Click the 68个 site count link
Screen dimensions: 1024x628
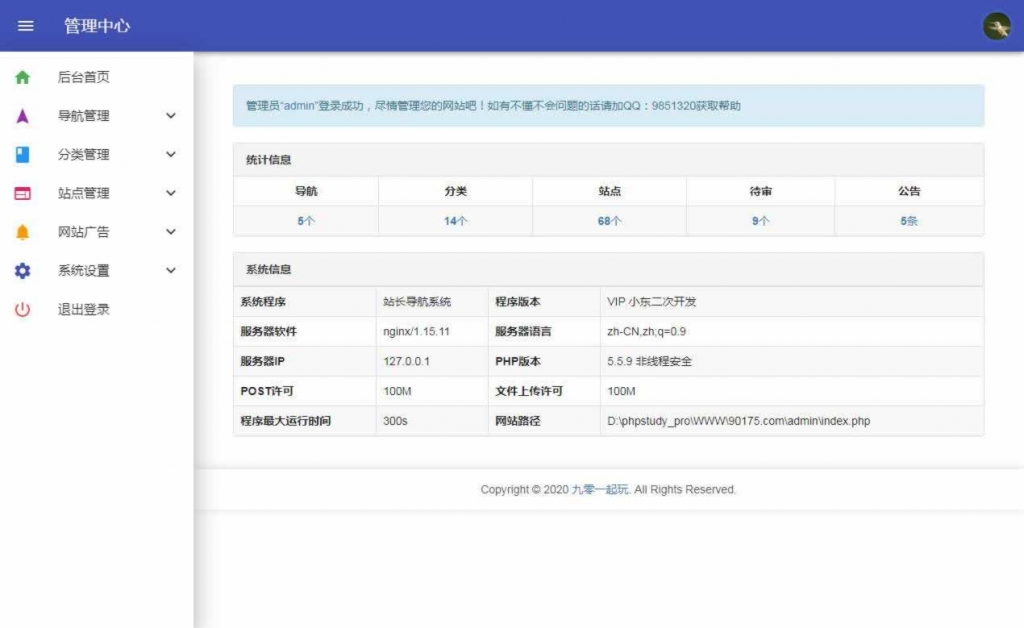pyautogui.click(x=609, y=221)
